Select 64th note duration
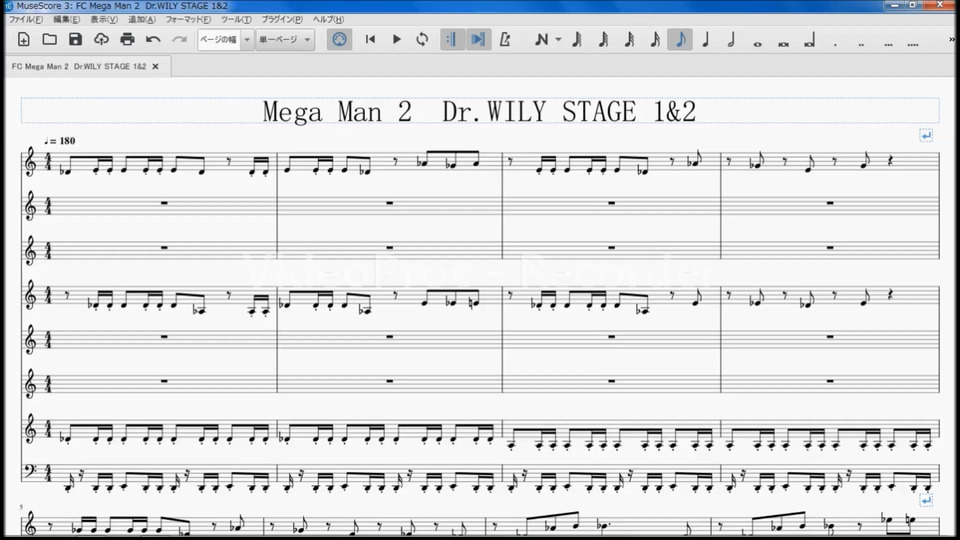The height and width of the screenshot is (540, 960). click(x=603, y=40)
